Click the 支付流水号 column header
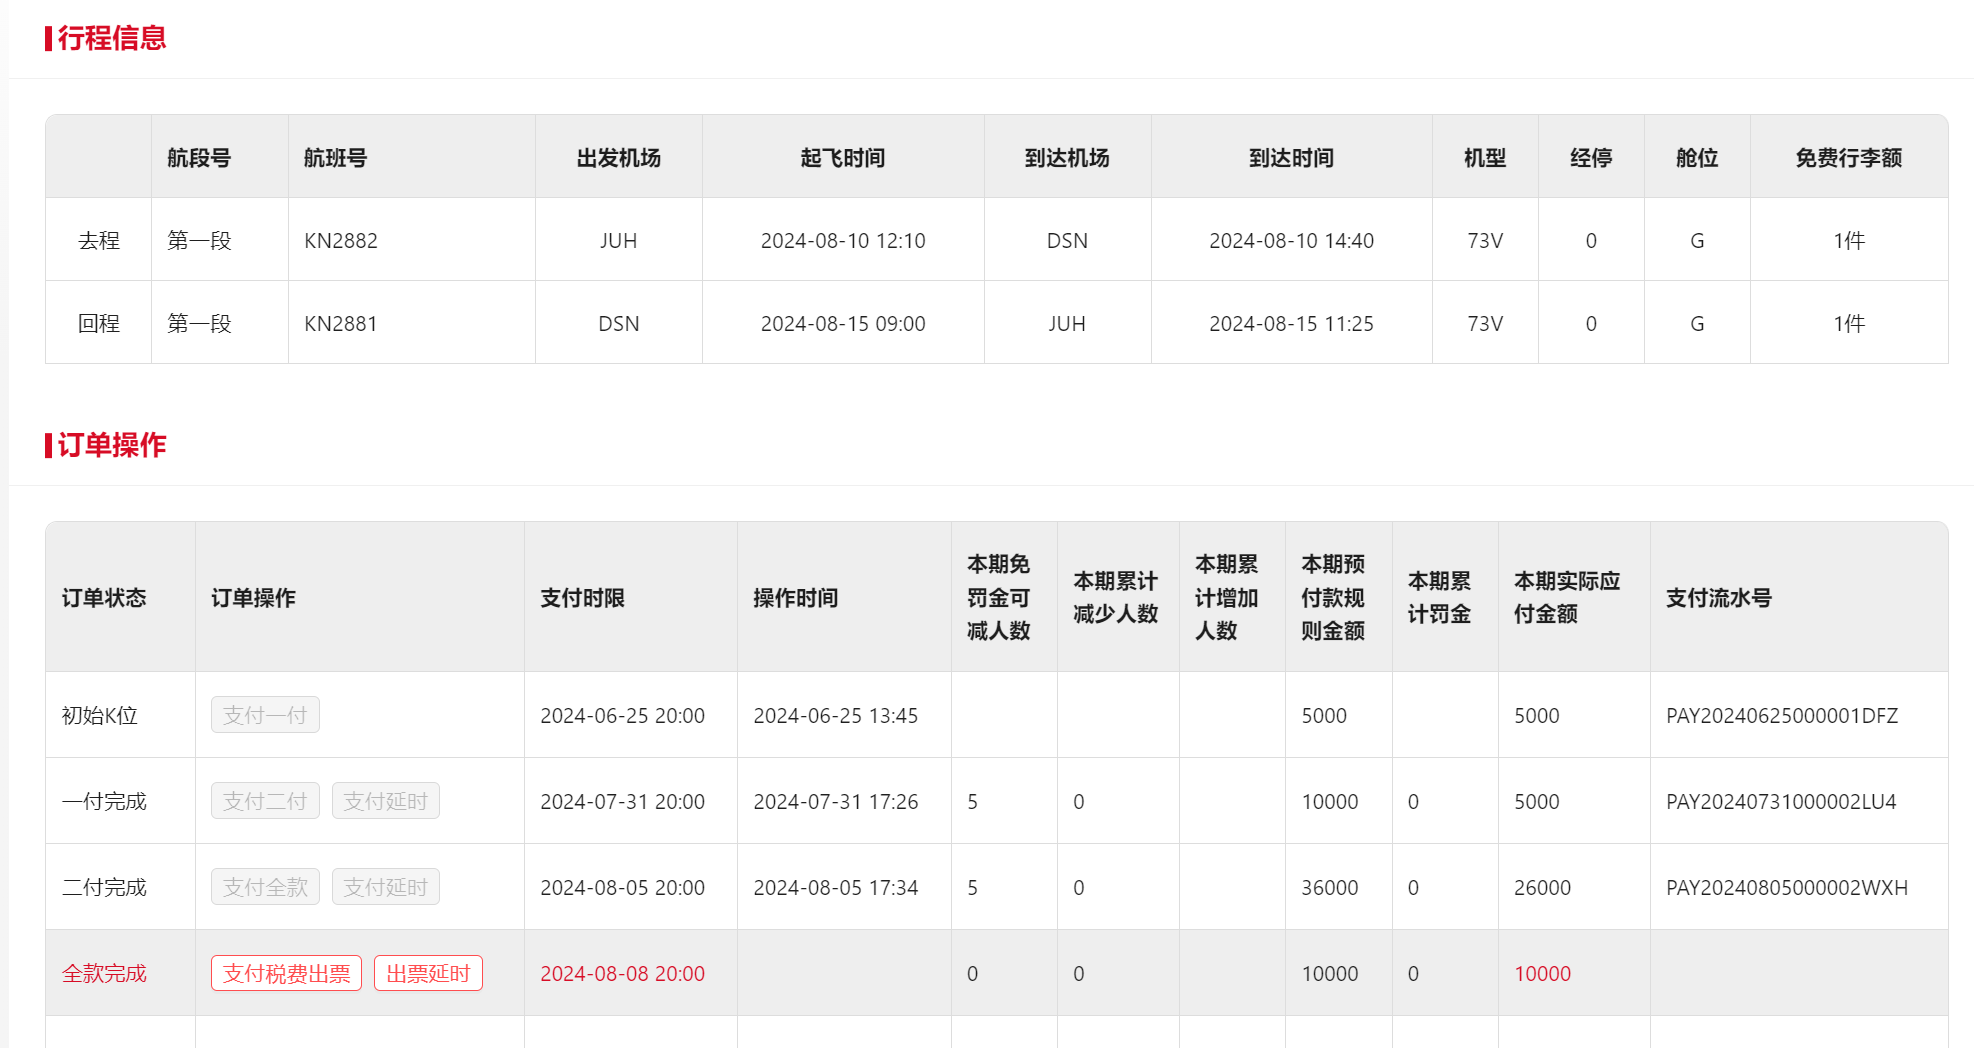Screen dimensions: 1974x1048 (x=1718, y=598)
